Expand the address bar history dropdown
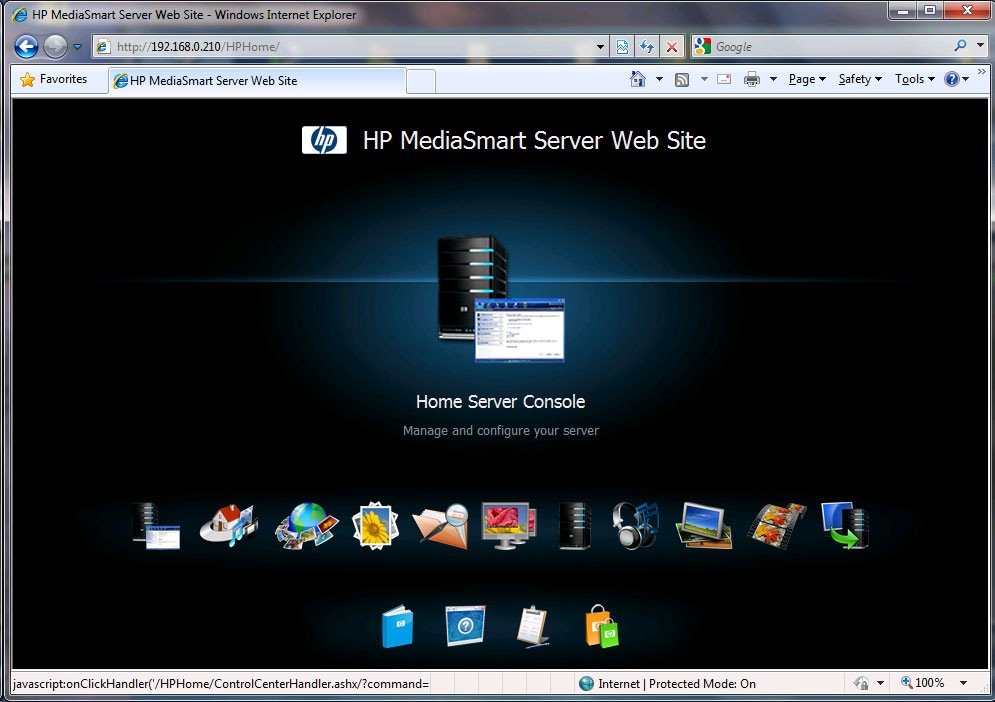This screenshot has width=995, height=702. click(x=600, y=46)
